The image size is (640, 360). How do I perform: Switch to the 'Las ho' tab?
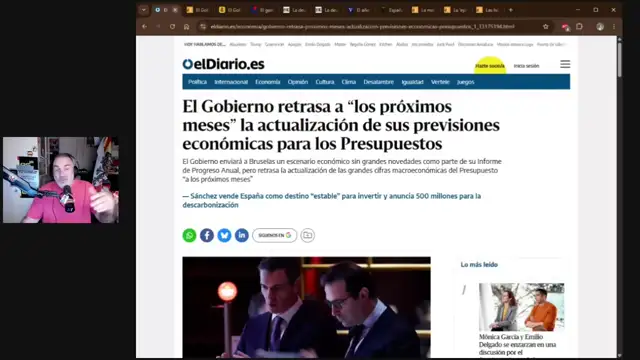pyautogui.click(x=488, y=10)
